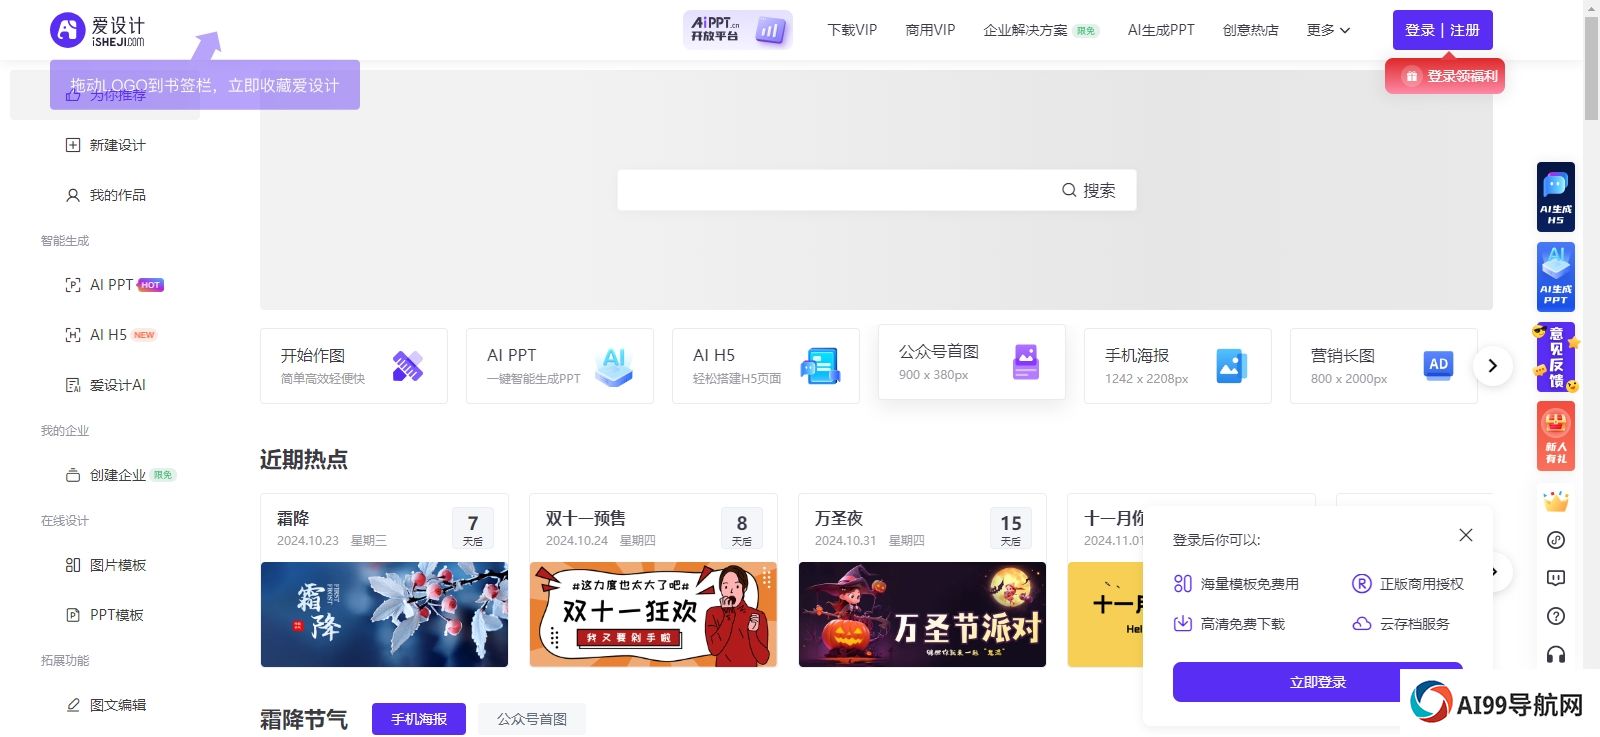Image resolution: width=1600 pixels, height=737 pixels.
Task: Open PPT模板 sidebar item
Action: 105,615
